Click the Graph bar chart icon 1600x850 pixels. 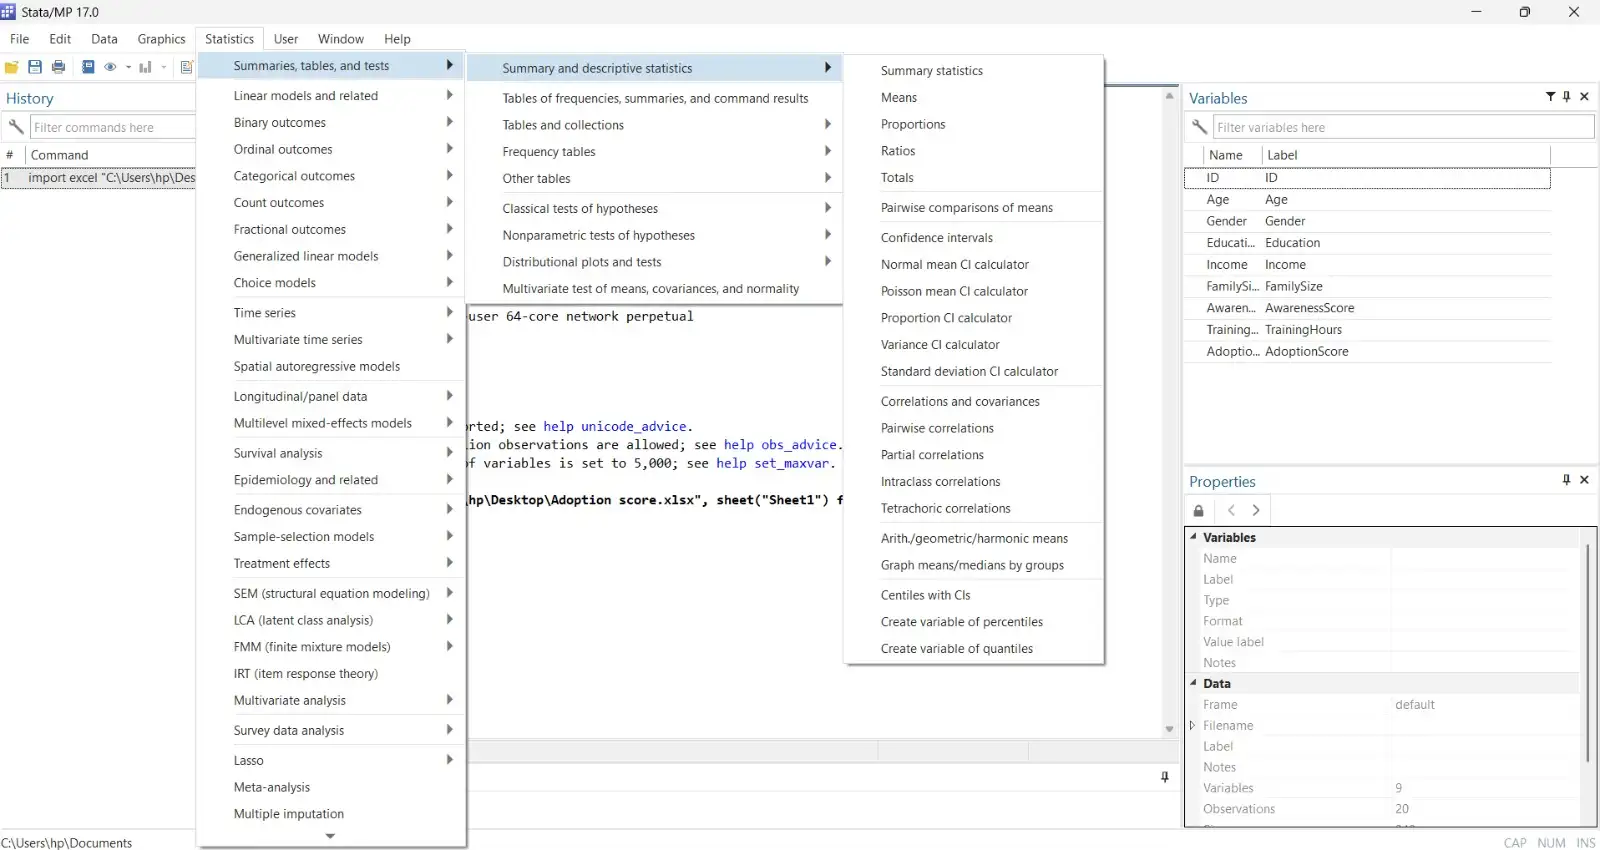145,67
